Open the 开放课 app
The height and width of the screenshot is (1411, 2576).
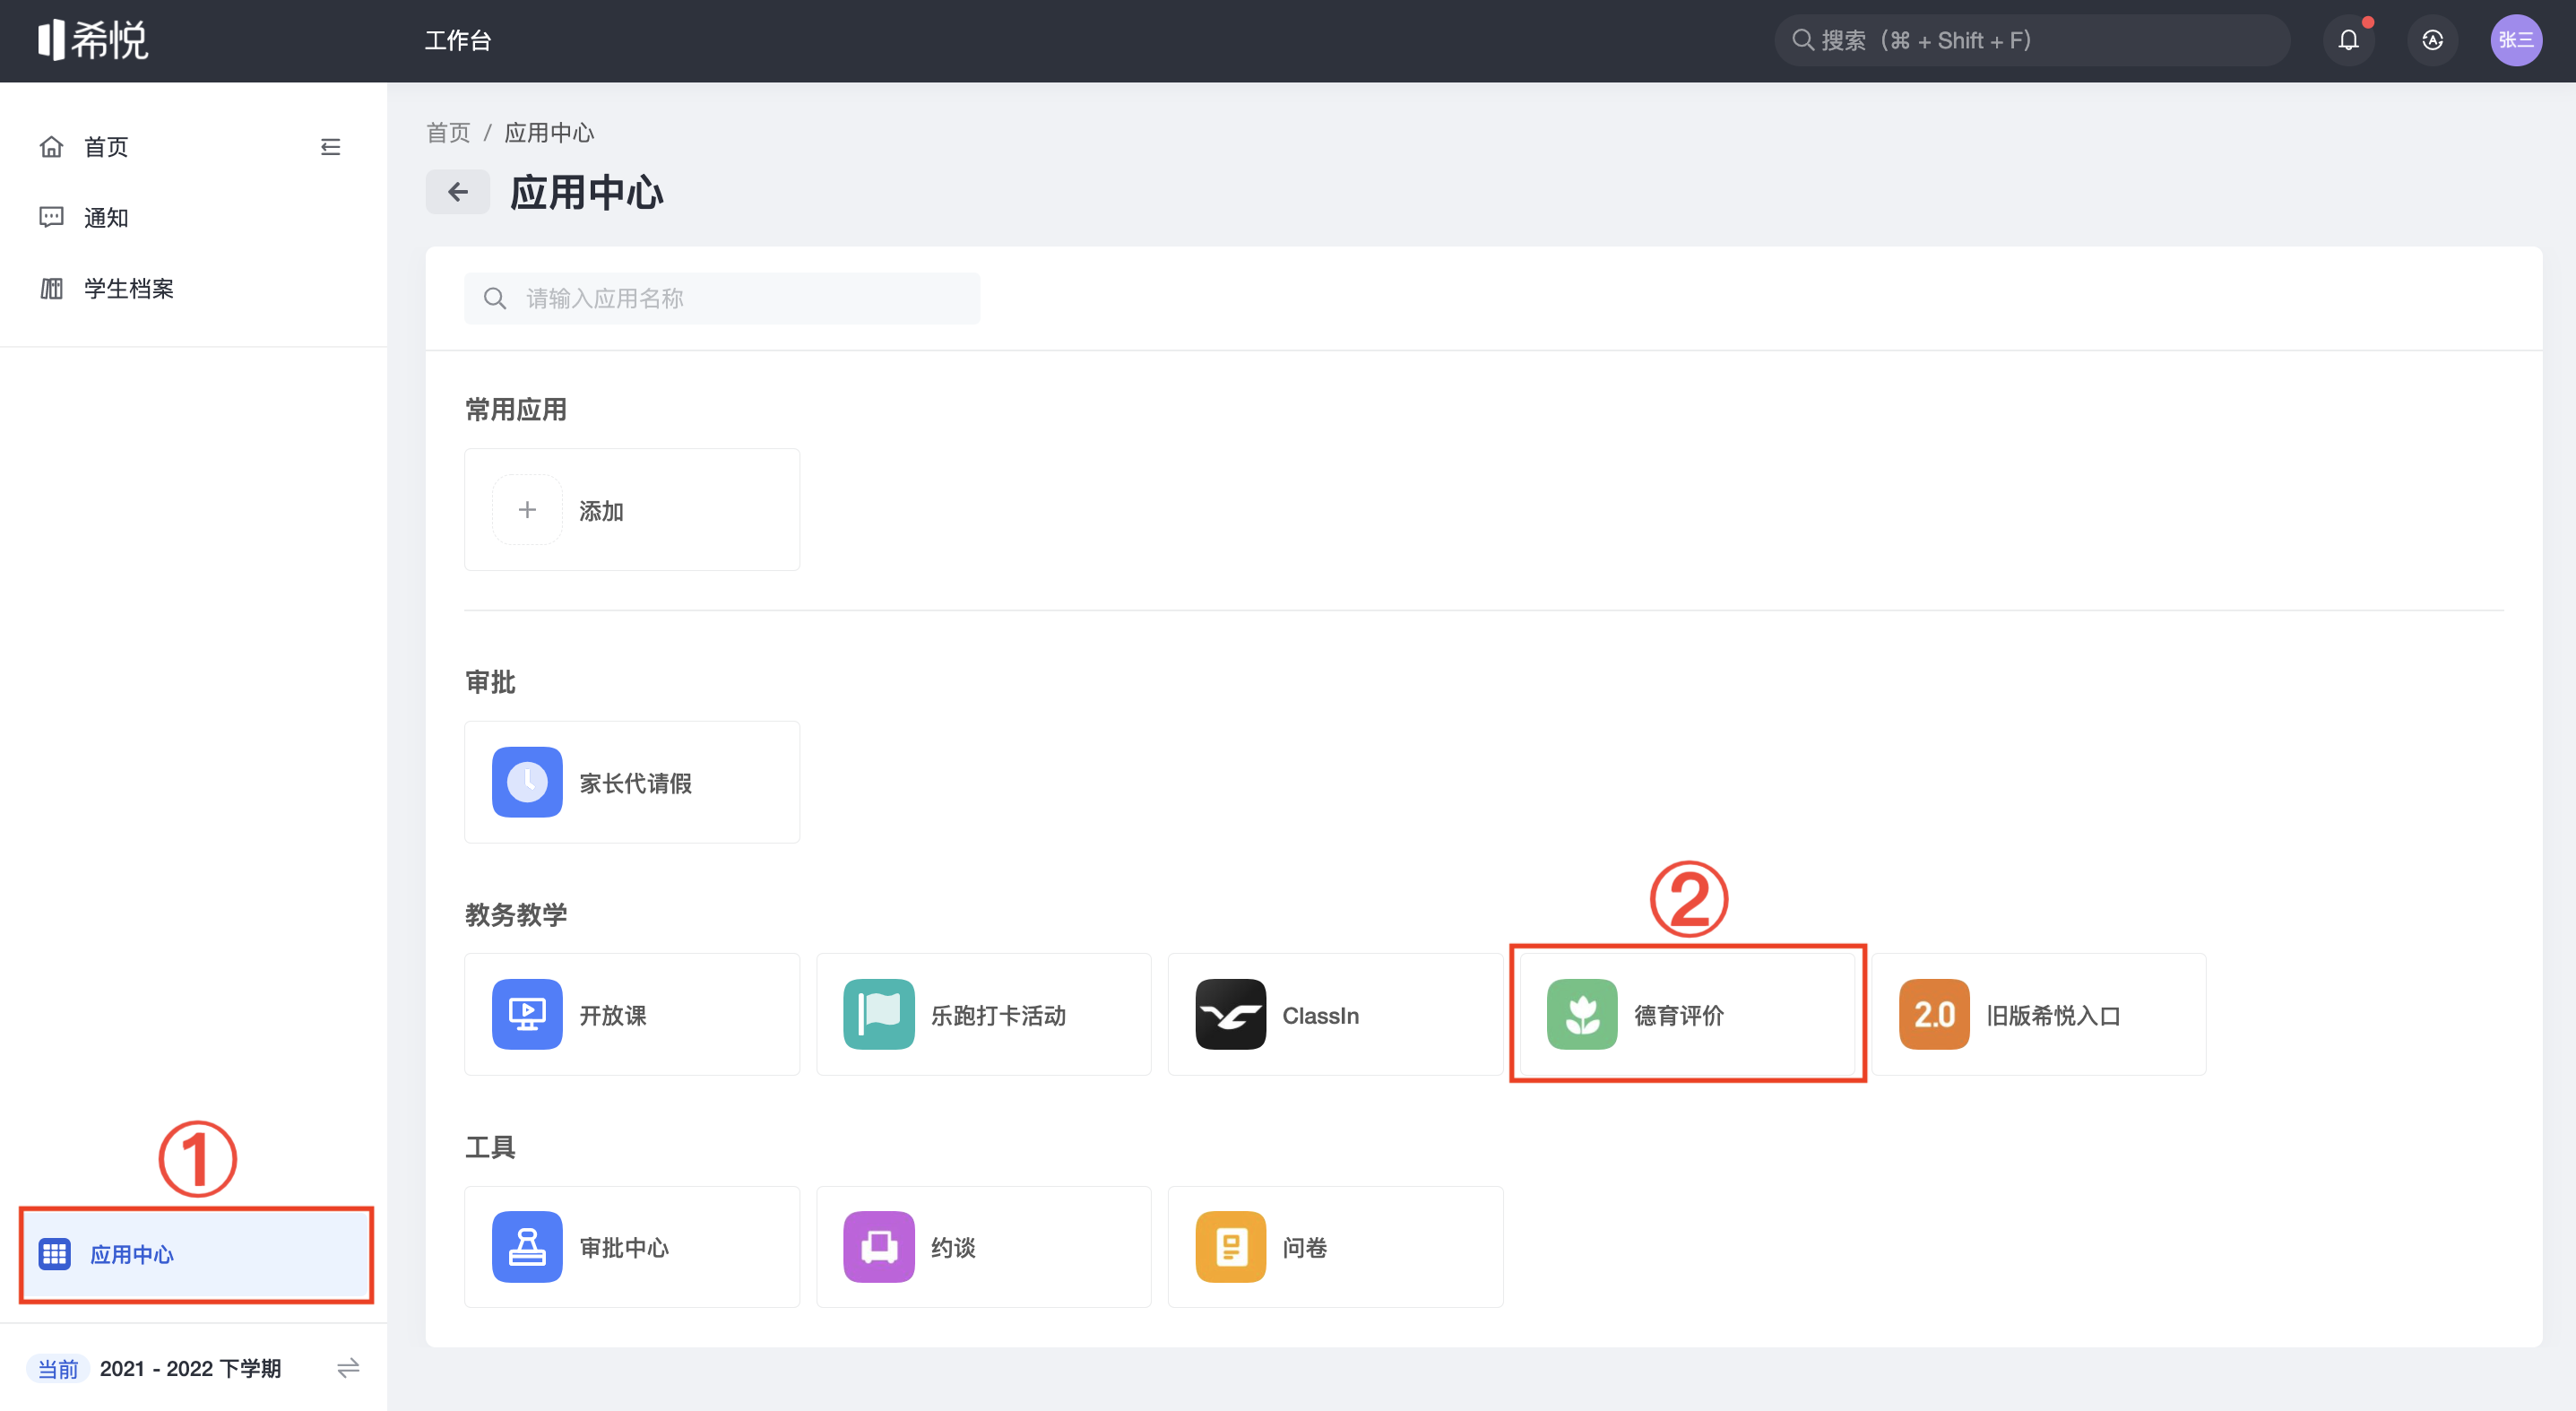pos(632,1014)
